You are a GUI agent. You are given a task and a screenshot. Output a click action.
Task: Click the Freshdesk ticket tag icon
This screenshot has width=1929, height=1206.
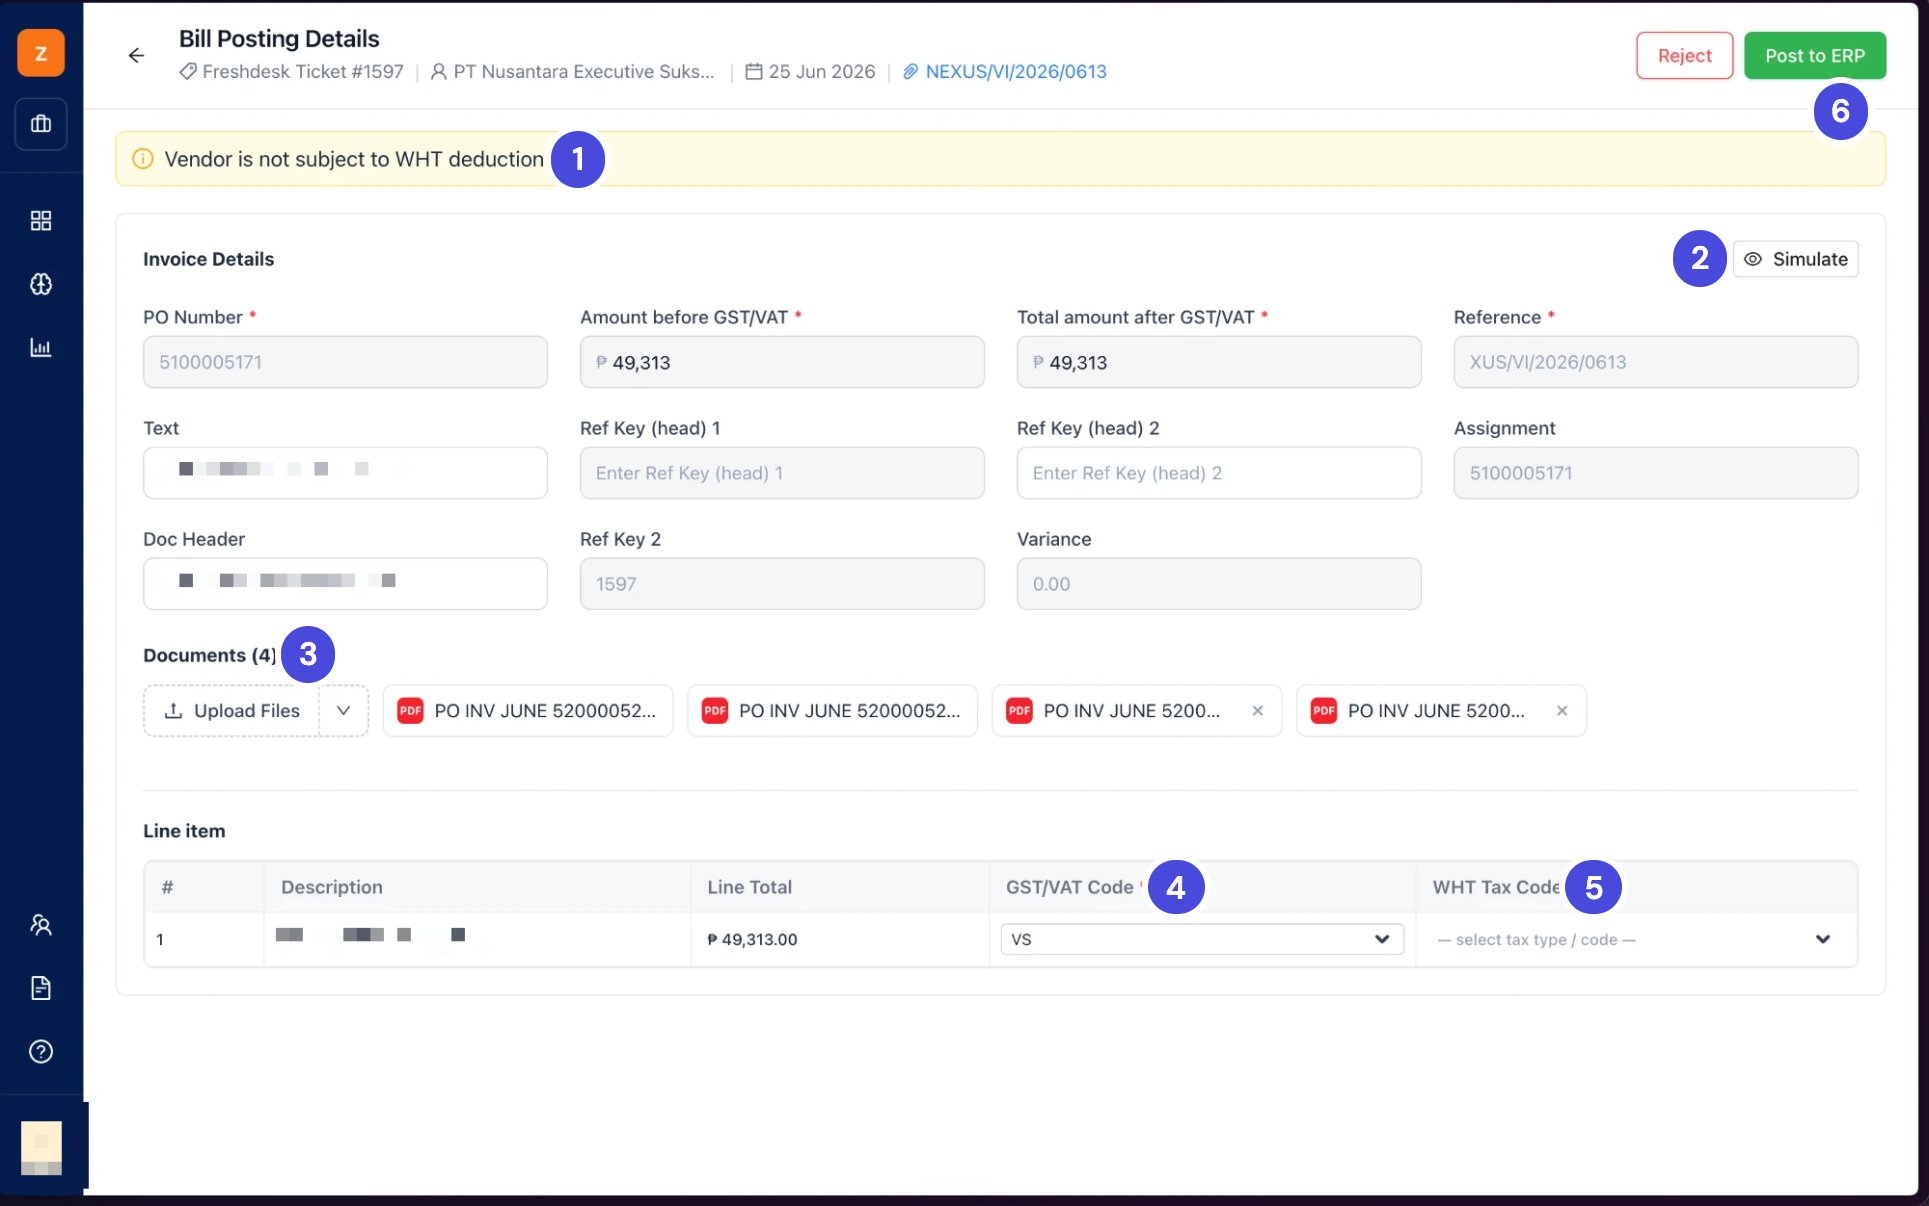[188, 72]
